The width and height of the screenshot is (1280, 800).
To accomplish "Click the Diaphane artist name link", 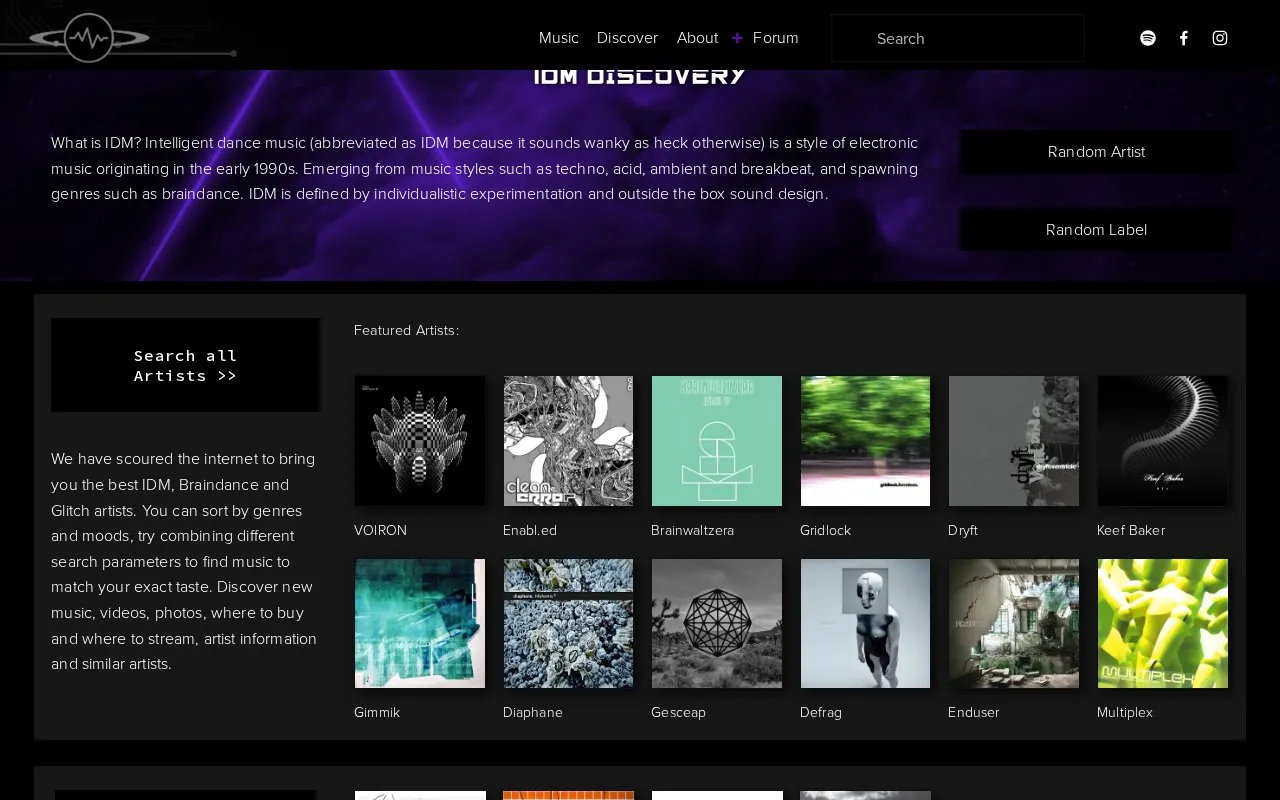I will click(533, 712).
